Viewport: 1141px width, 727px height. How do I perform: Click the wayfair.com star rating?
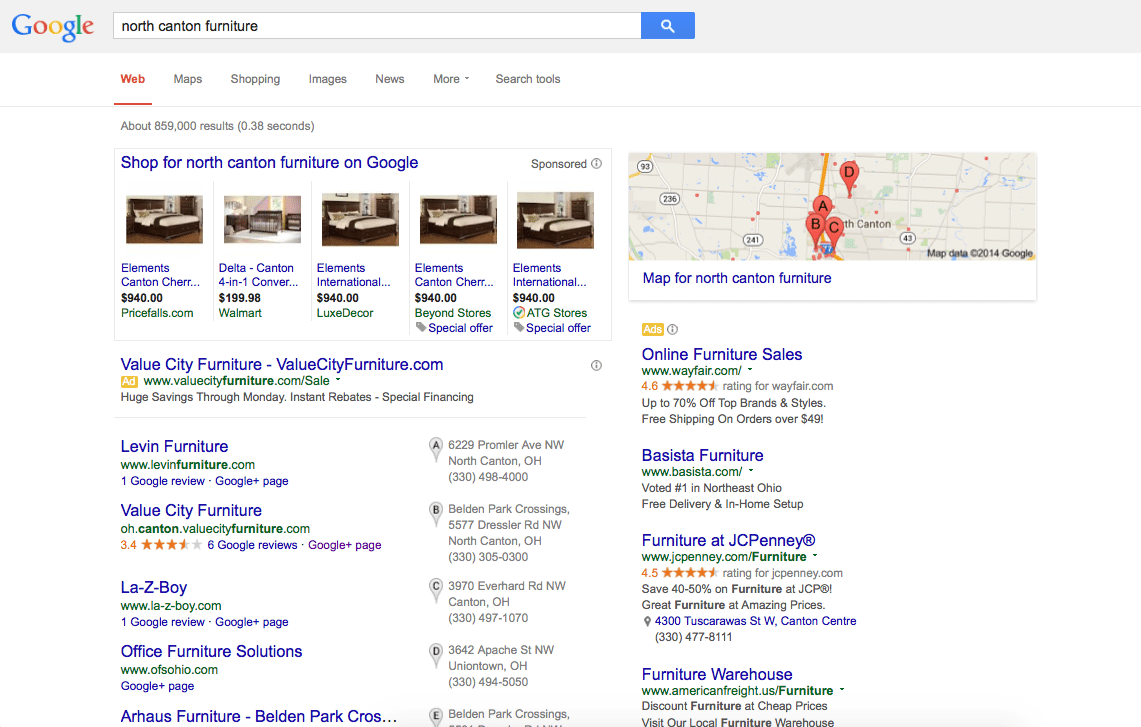tap(690, 386)
